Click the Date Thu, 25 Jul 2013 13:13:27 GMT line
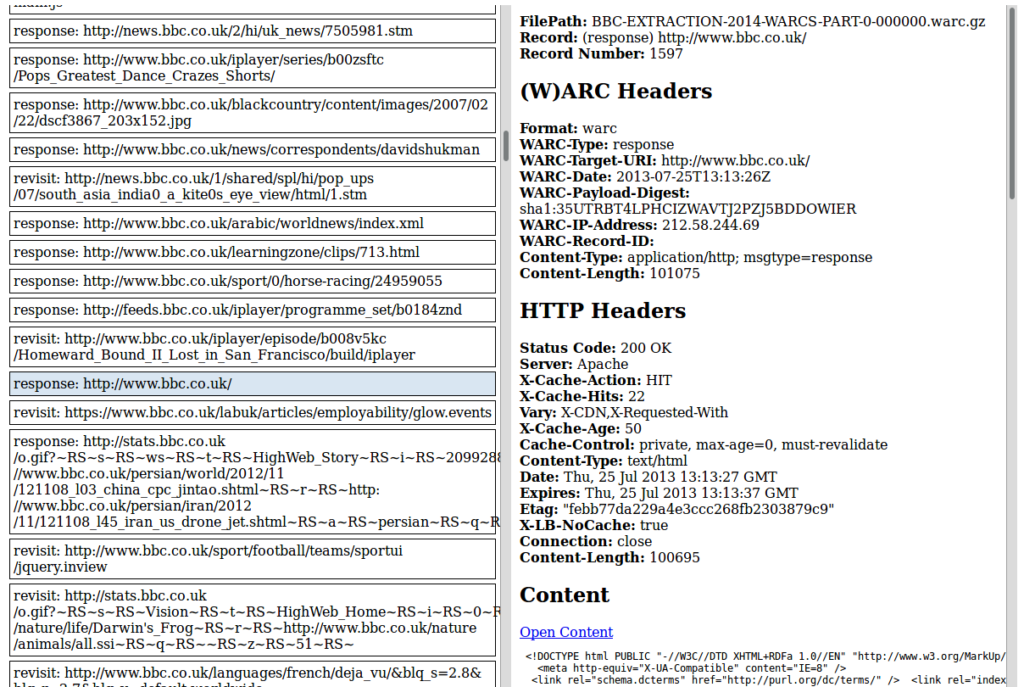The height and width of the screenshot is (687, 1024). point(648,477)
